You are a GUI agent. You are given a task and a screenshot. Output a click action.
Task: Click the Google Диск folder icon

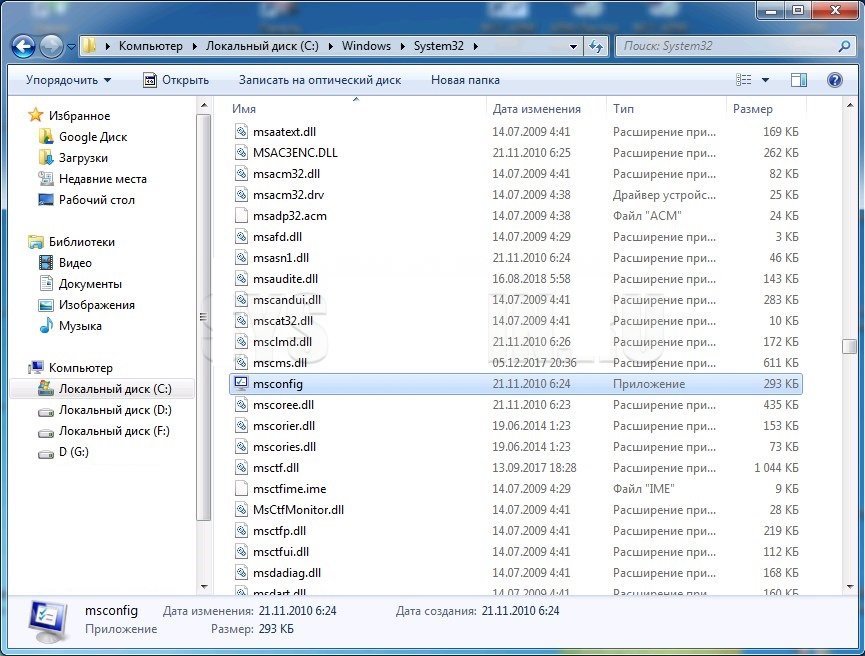pyautogui.click(x=45, y=137)
